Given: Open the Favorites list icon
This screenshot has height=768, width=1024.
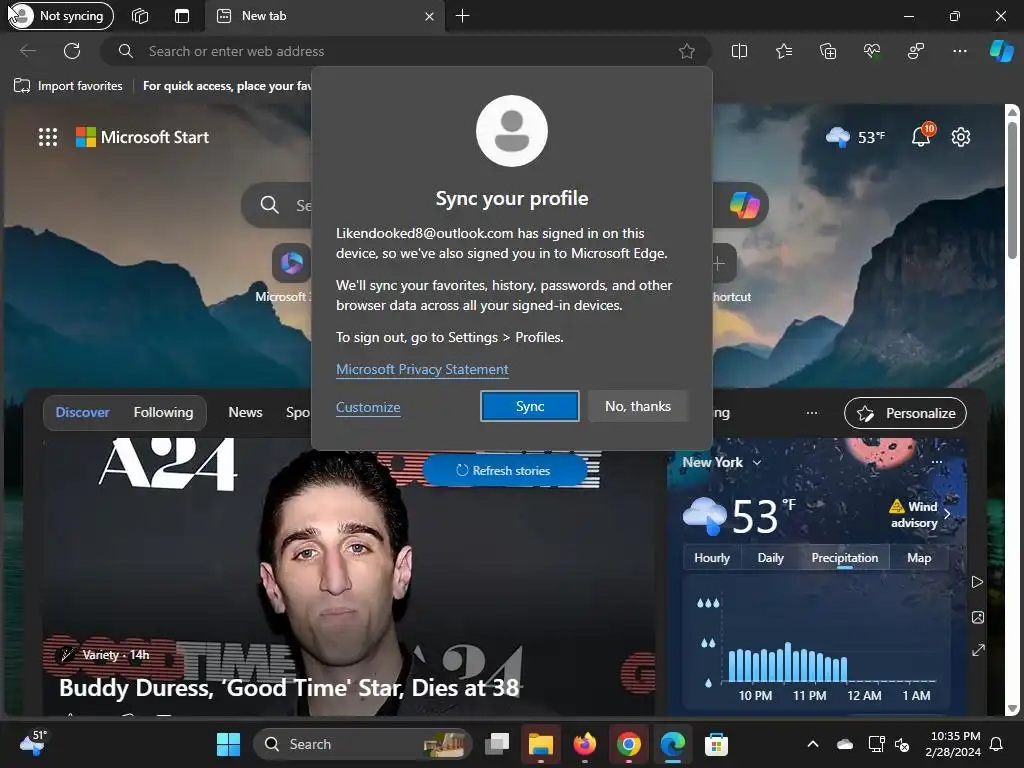Looking at the screenshot, I should pos(784,51).
